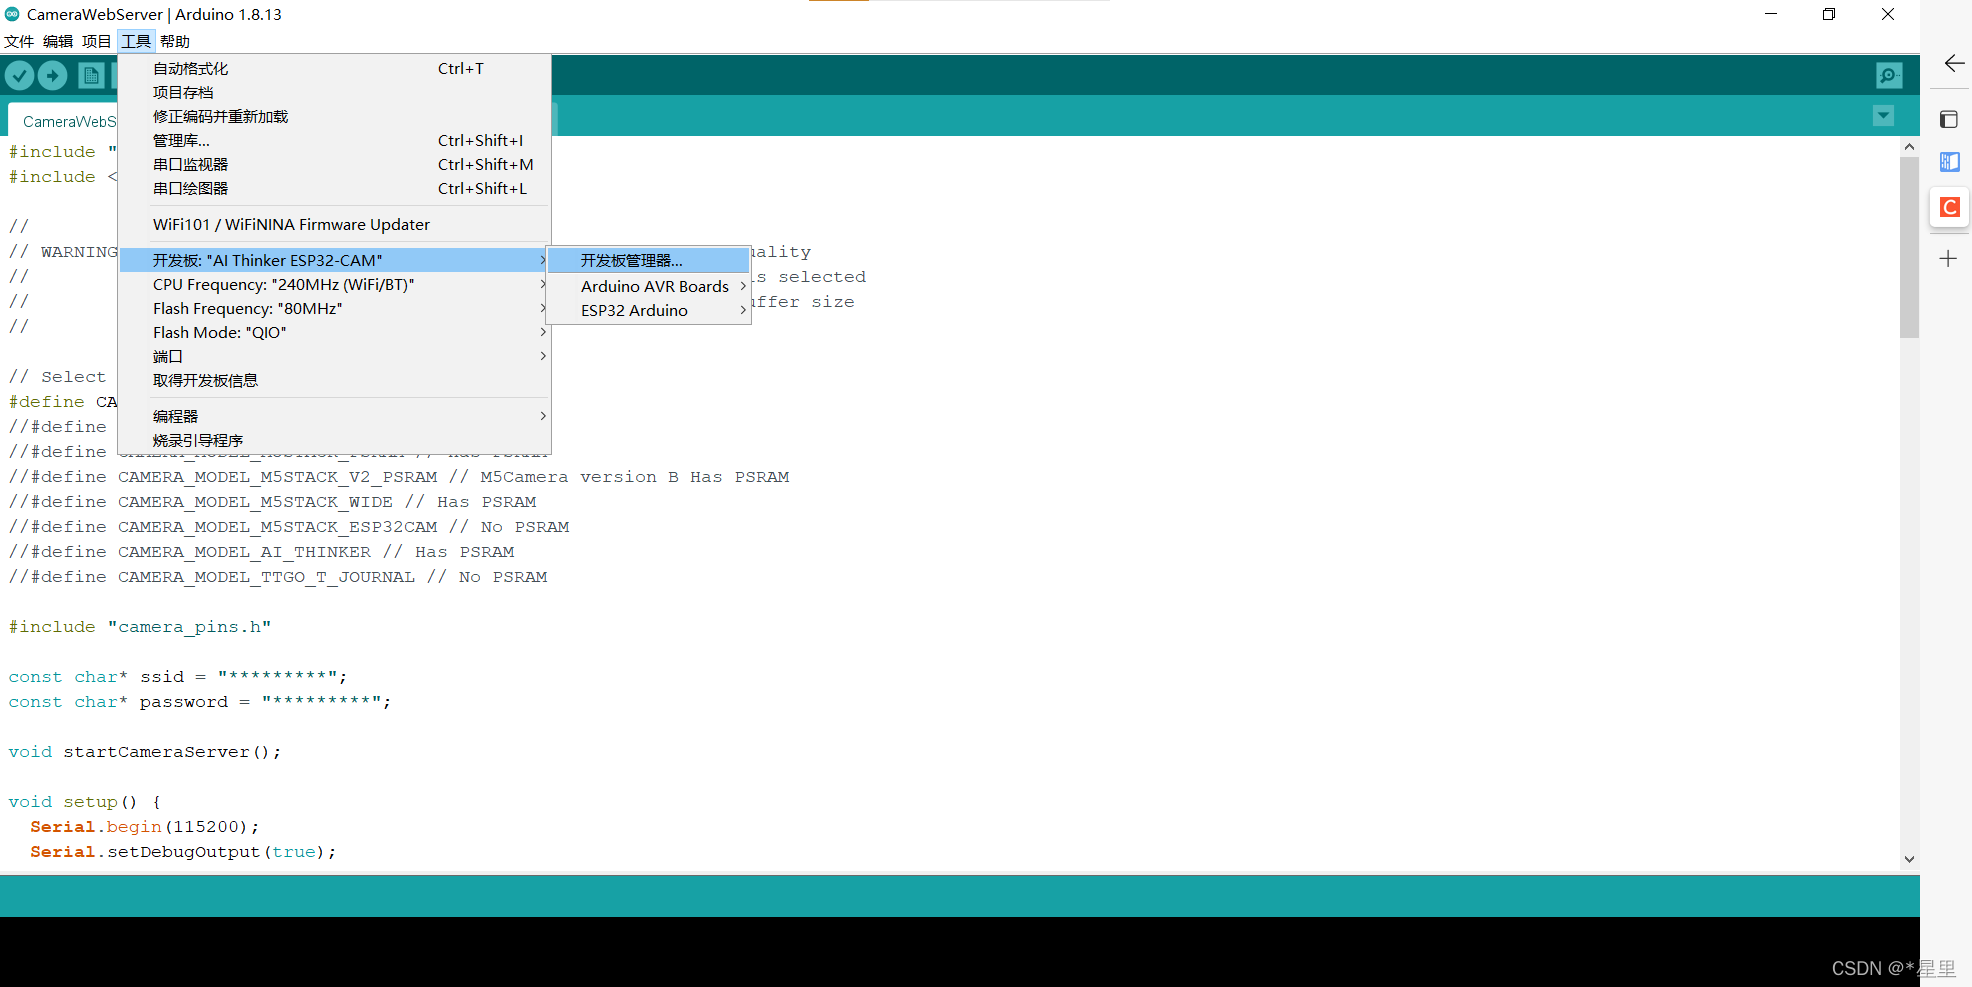Click the Upload arrow toolbar button

[53, 75]
